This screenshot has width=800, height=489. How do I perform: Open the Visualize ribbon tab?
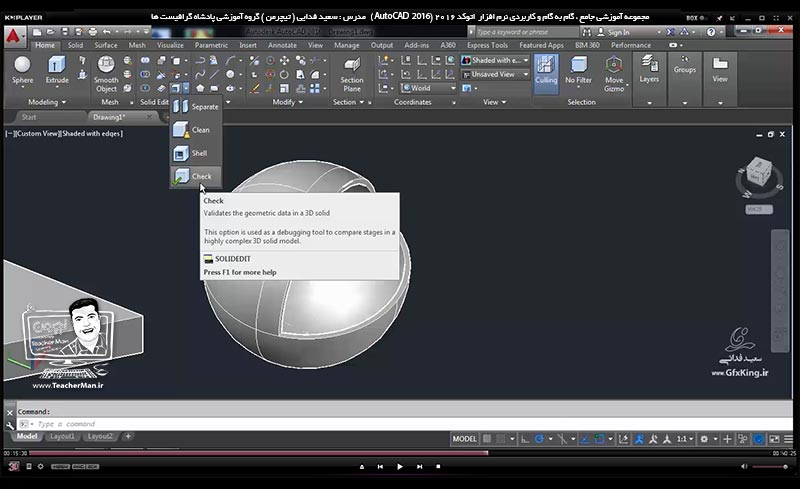click(x=170, y=45)
